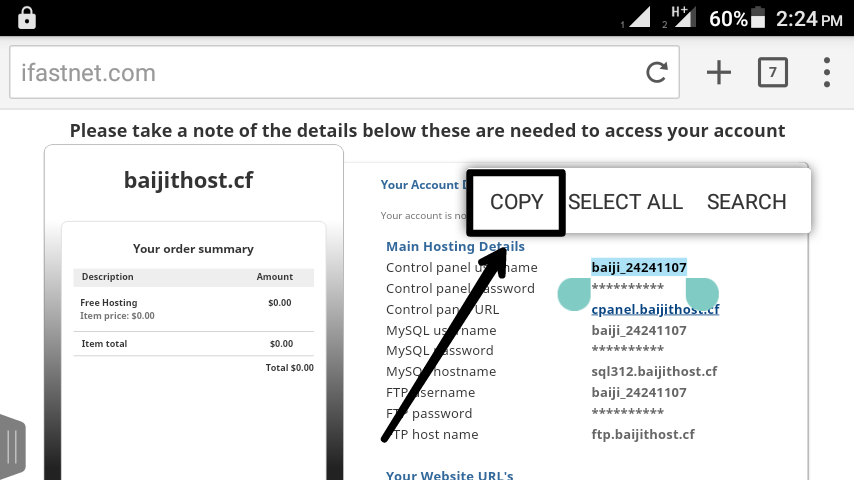Tap the battery icon in status bar
This screenshot has height=480, width=854.
[759, 18]
